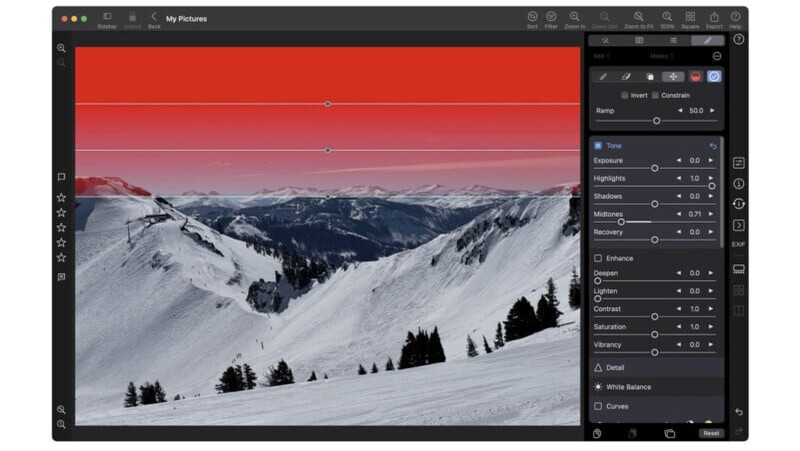Click the Ramp slider handle
The height and width of the screenshot is (451, 800).
656,120
